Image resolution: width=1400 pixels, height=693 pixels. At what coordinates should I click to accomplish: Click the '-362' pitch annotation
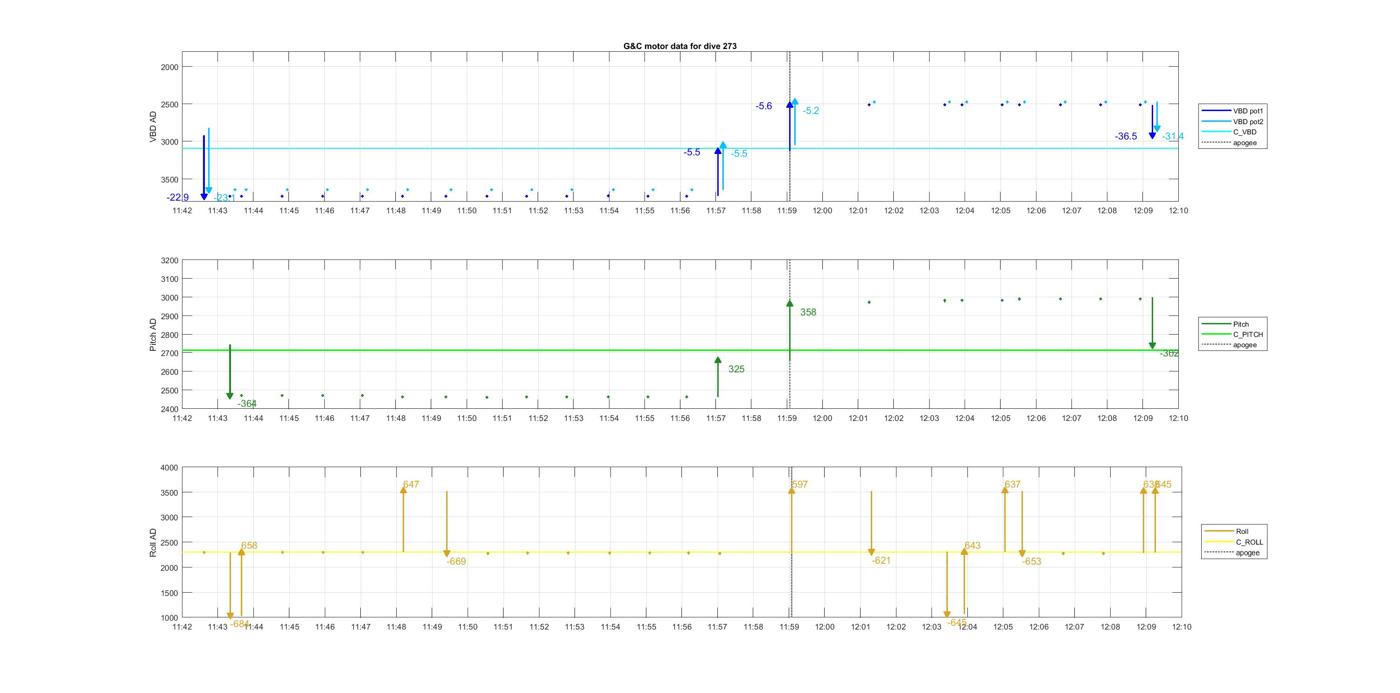[1169, 354]
